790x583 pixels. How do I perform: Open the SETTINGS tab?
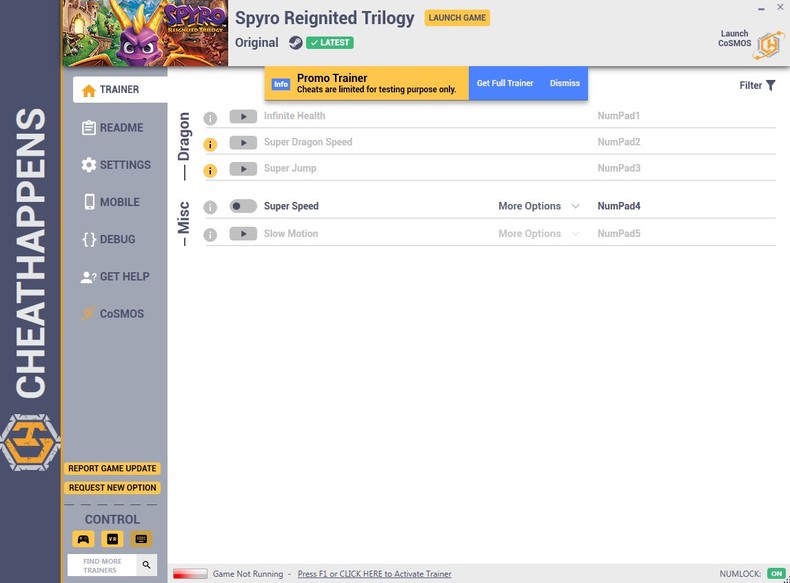tap(116, 165)
